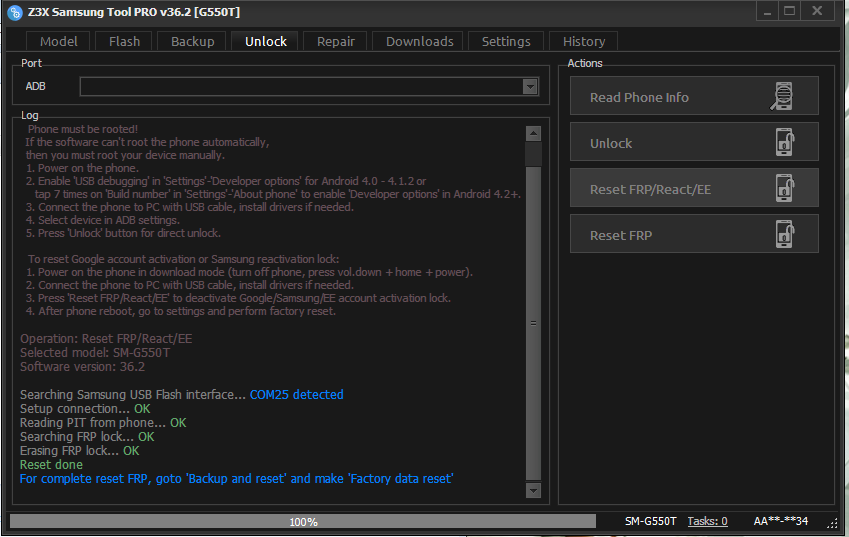Image resolution: width=849 pixels, height=537 pixels.
Task: Click 'After phone reboot' factory reset line
Action: (x=181, y=311)
